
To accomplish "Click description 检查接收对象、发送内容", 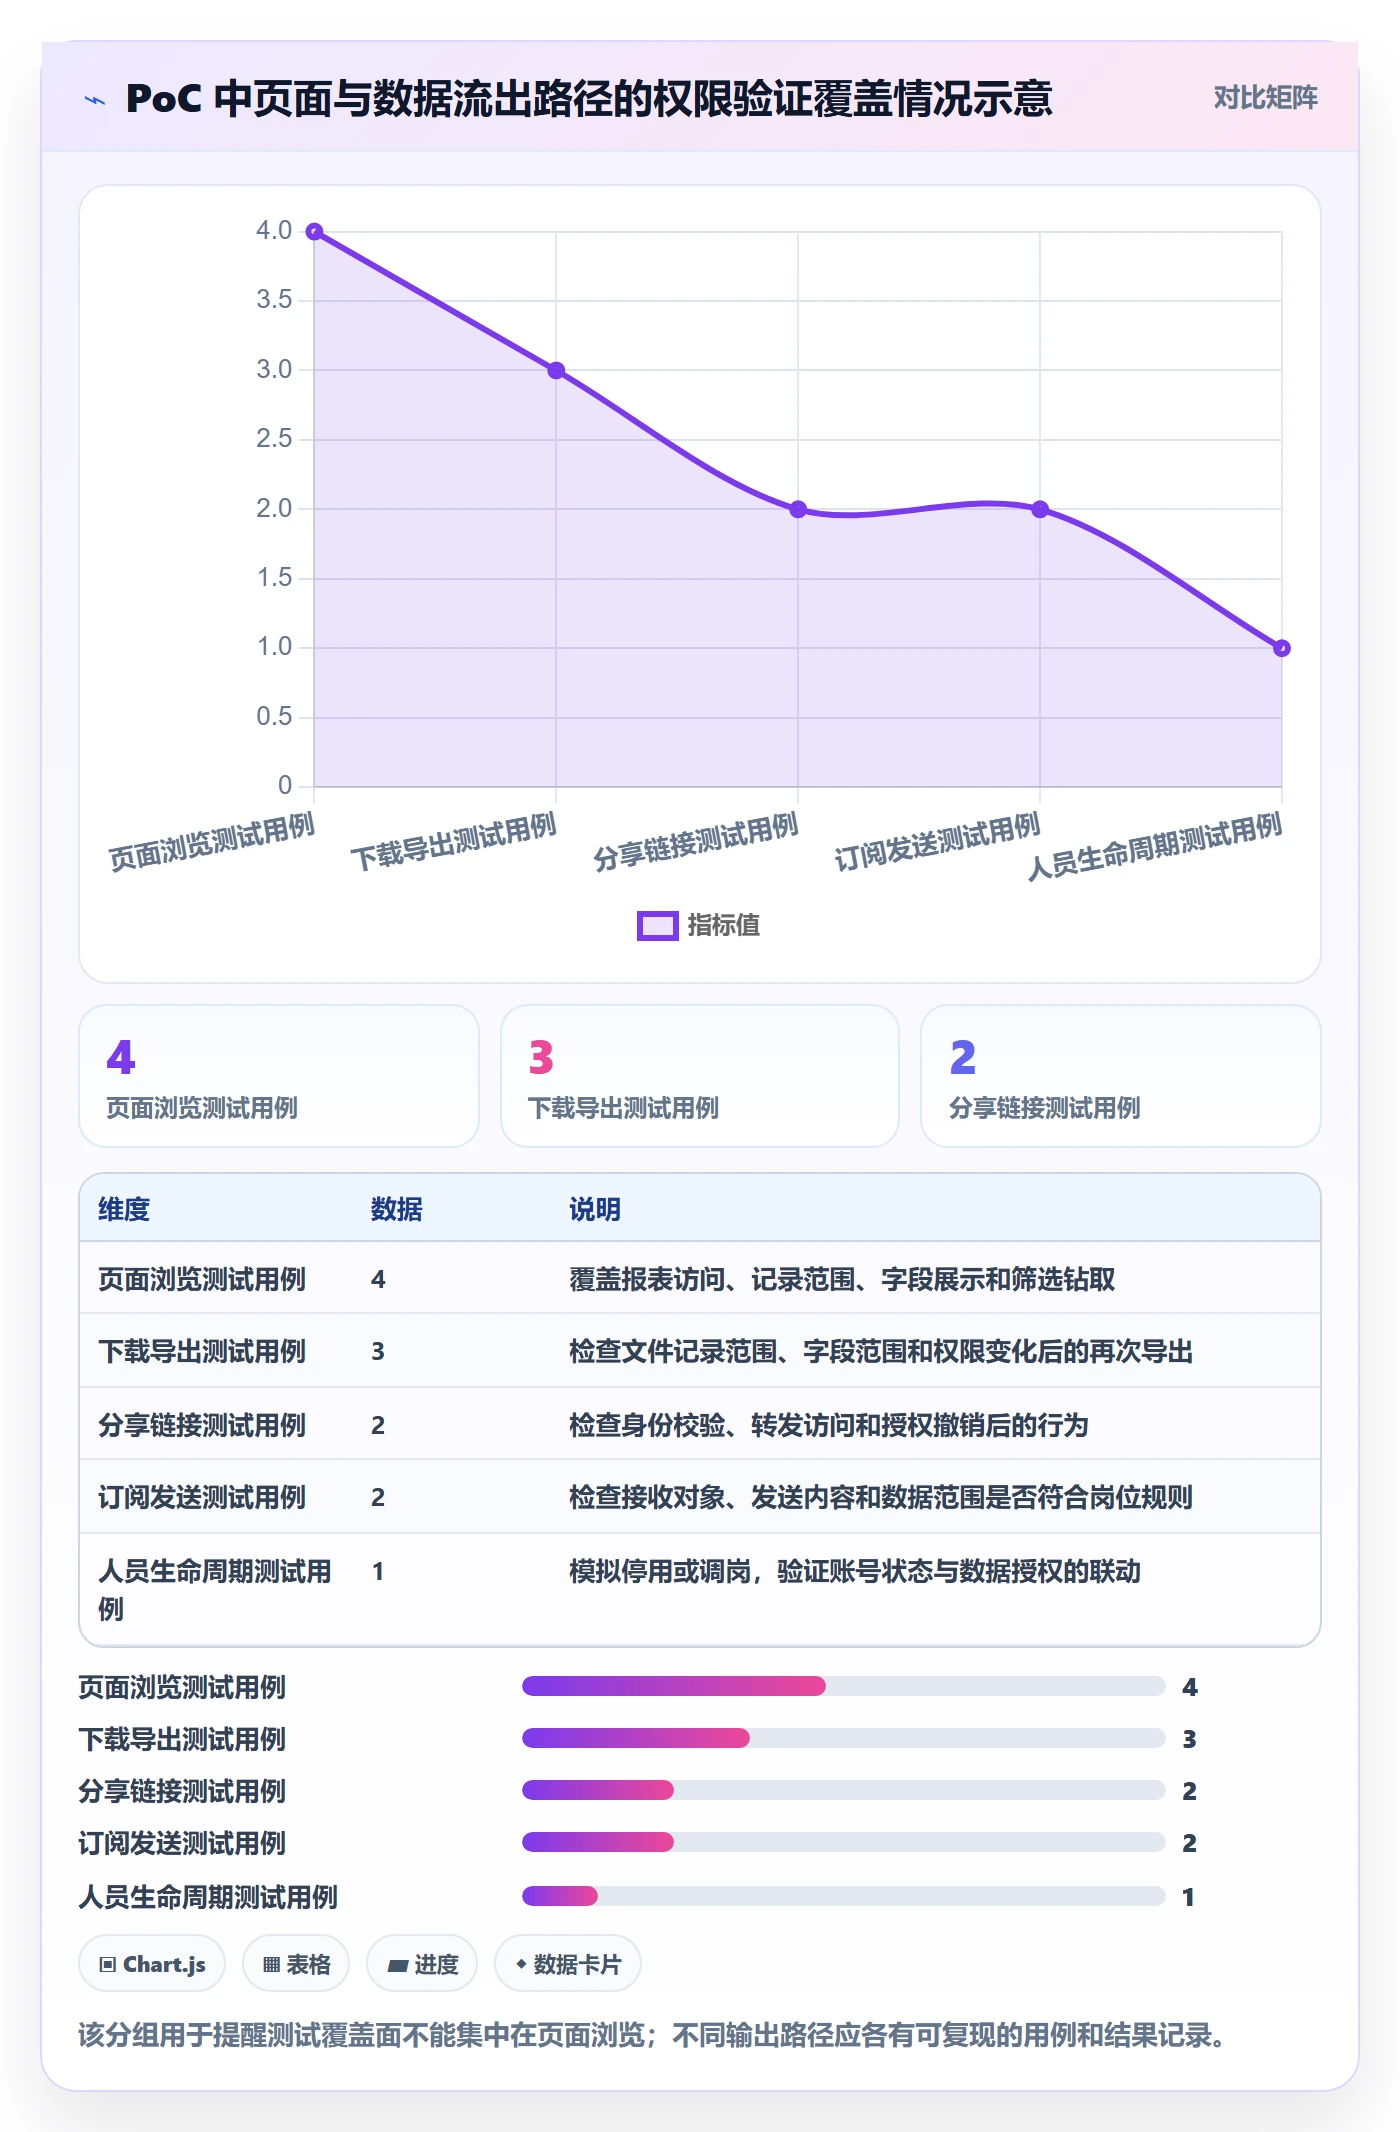I will coord(881,1498).
